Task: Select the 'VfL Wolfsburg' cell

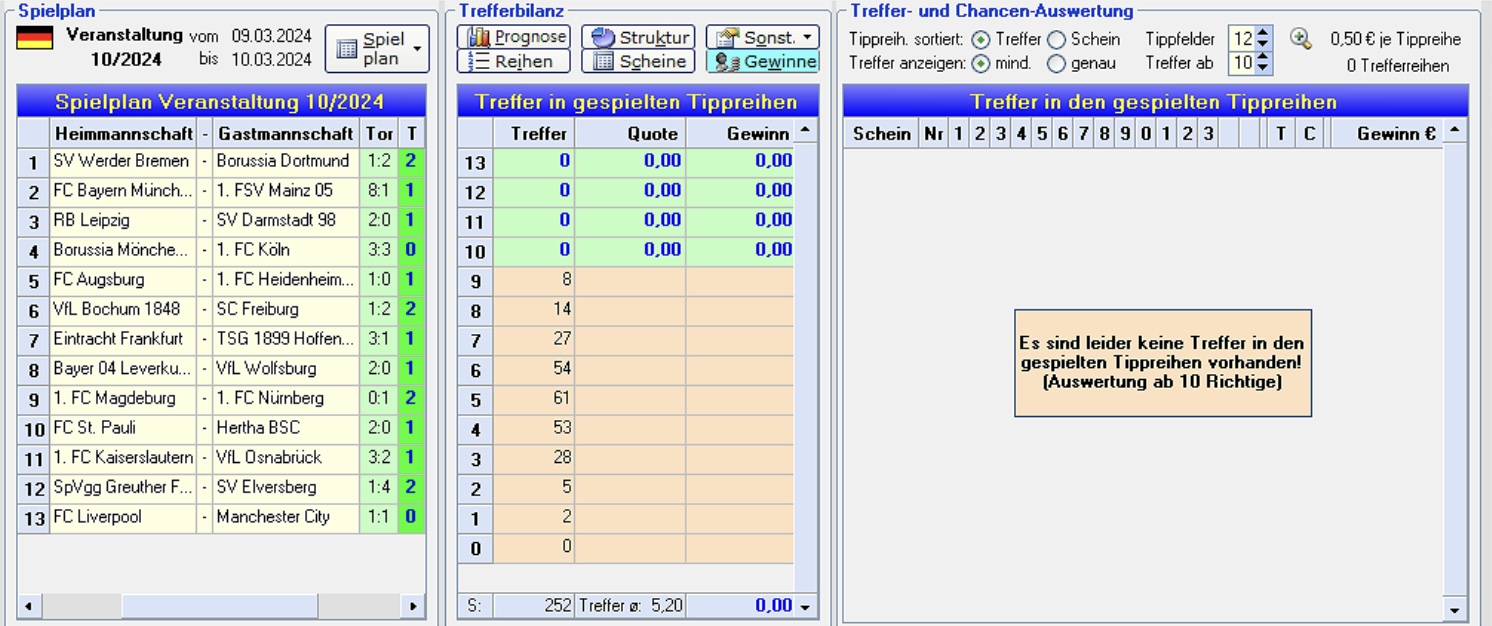Action: [286, 369]
